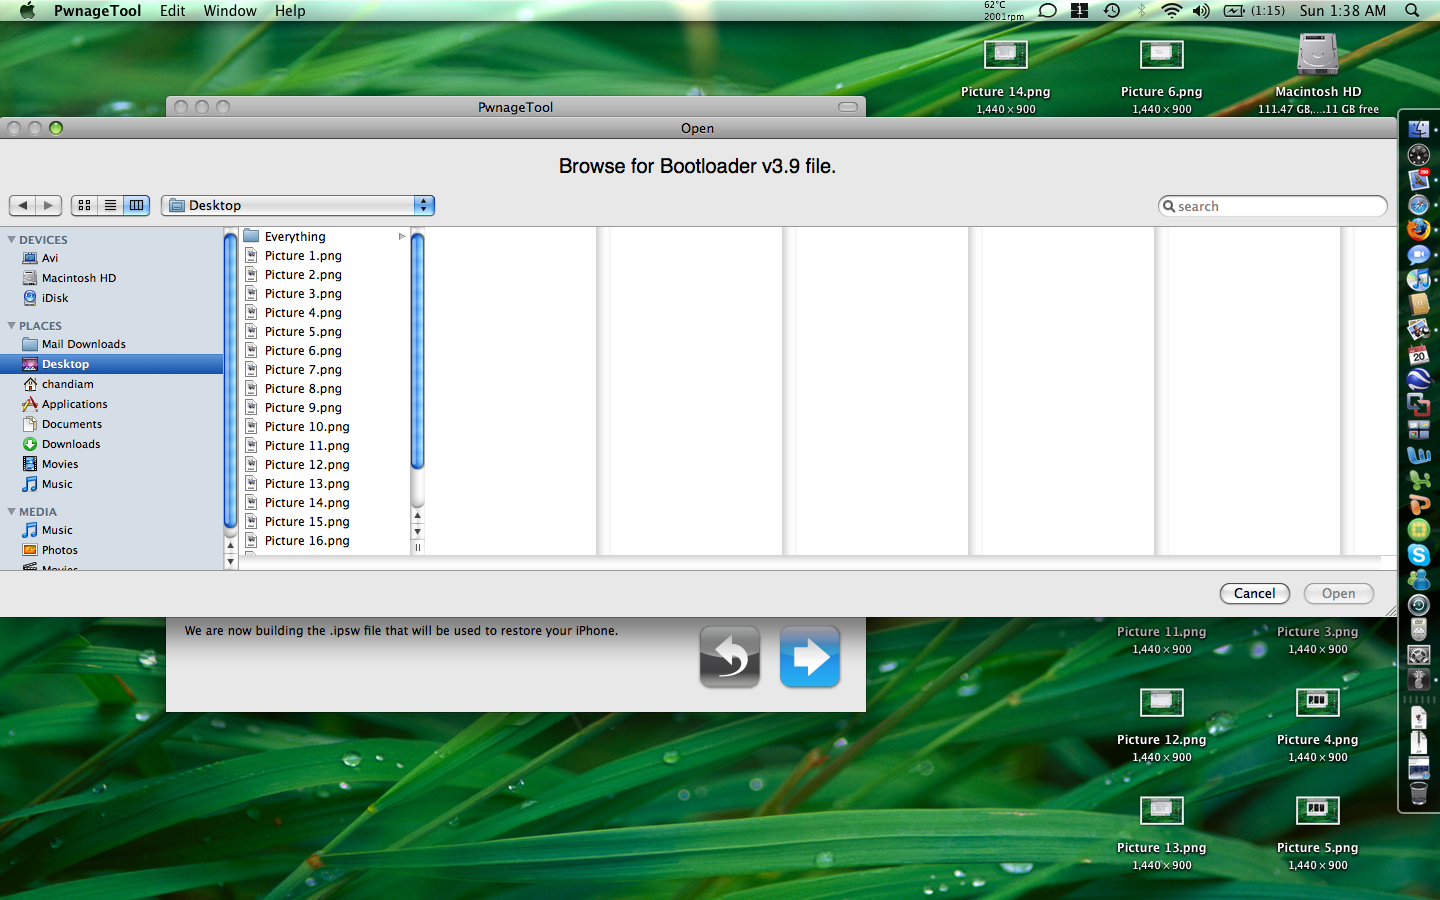The width and height of the screenshot is (1440, 900).
Task: Open the Applications folder in sidebar
Action: coord(74,404)
